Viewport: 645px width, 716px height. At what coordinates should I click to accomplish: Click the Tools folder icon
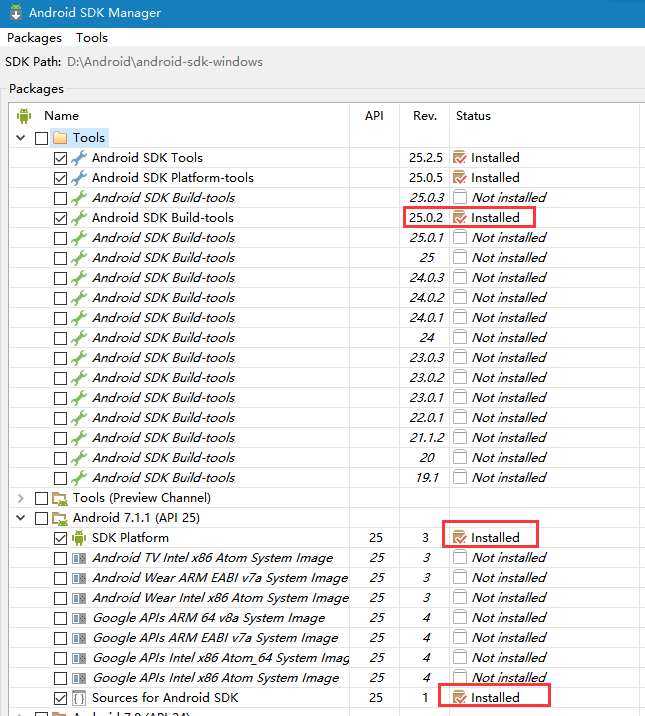(60, 137)
